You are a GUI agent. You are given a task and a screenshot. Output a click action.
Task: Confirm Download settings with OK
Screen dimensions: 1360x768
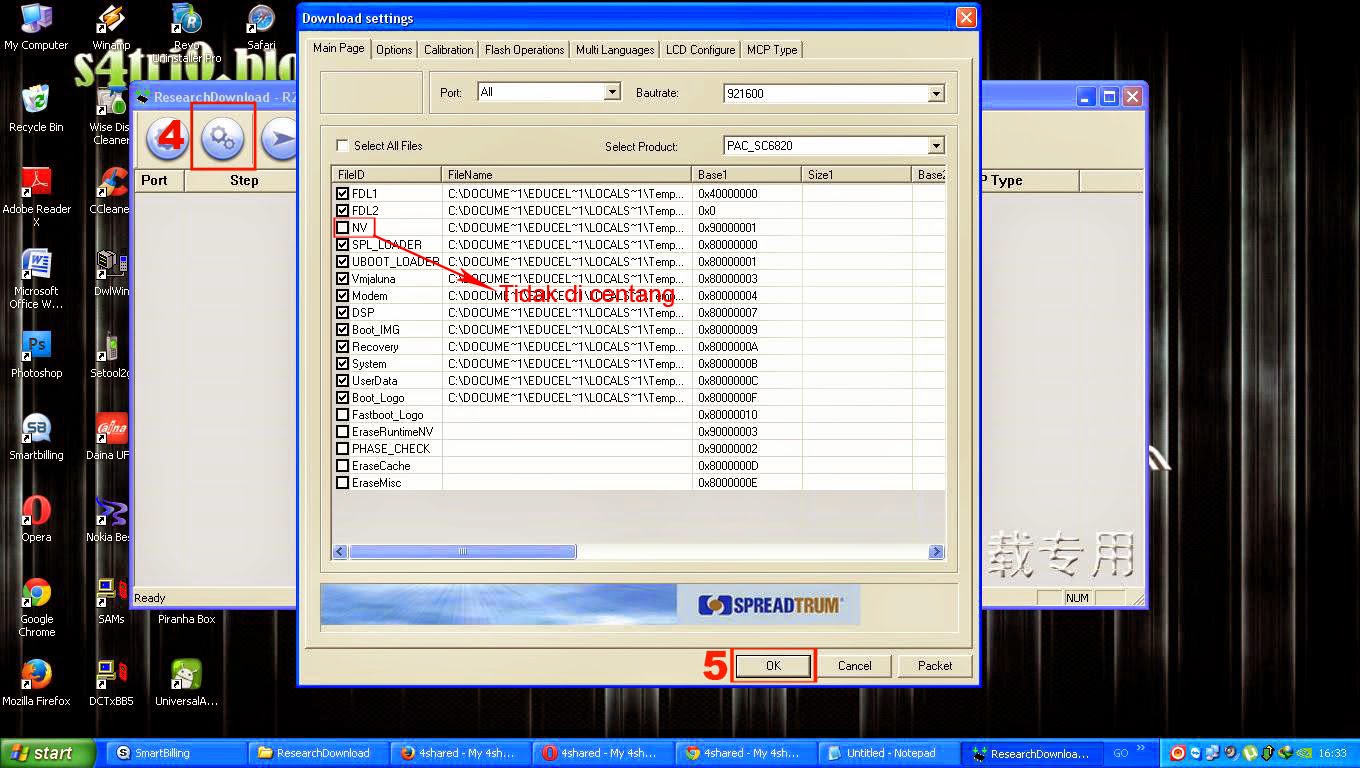[773, 666]
